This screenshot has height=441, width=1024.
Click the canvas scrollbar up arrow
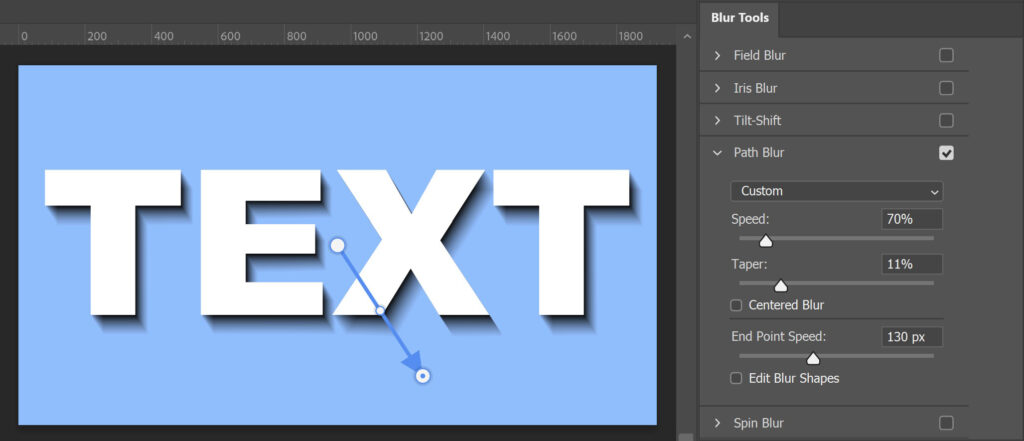click(686, 37)
